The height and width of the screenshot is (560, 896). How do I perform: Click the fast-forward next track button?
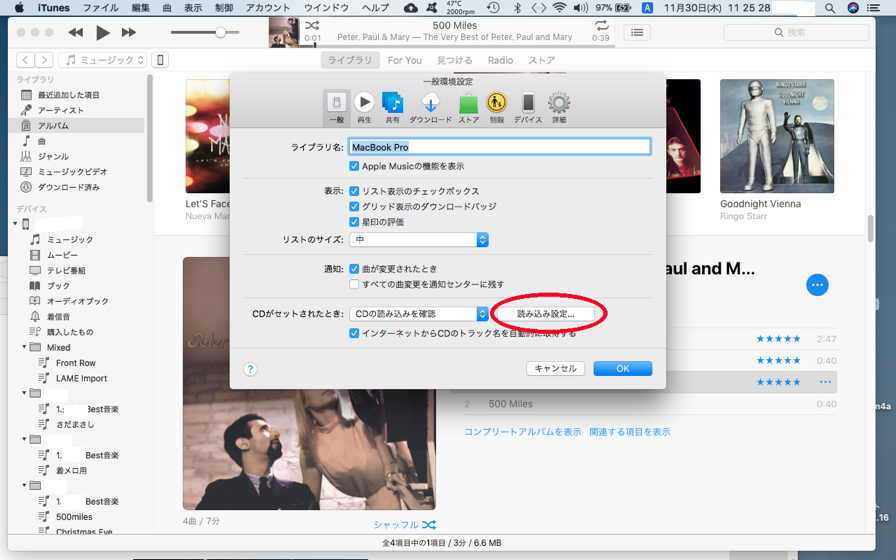point(129,33)
